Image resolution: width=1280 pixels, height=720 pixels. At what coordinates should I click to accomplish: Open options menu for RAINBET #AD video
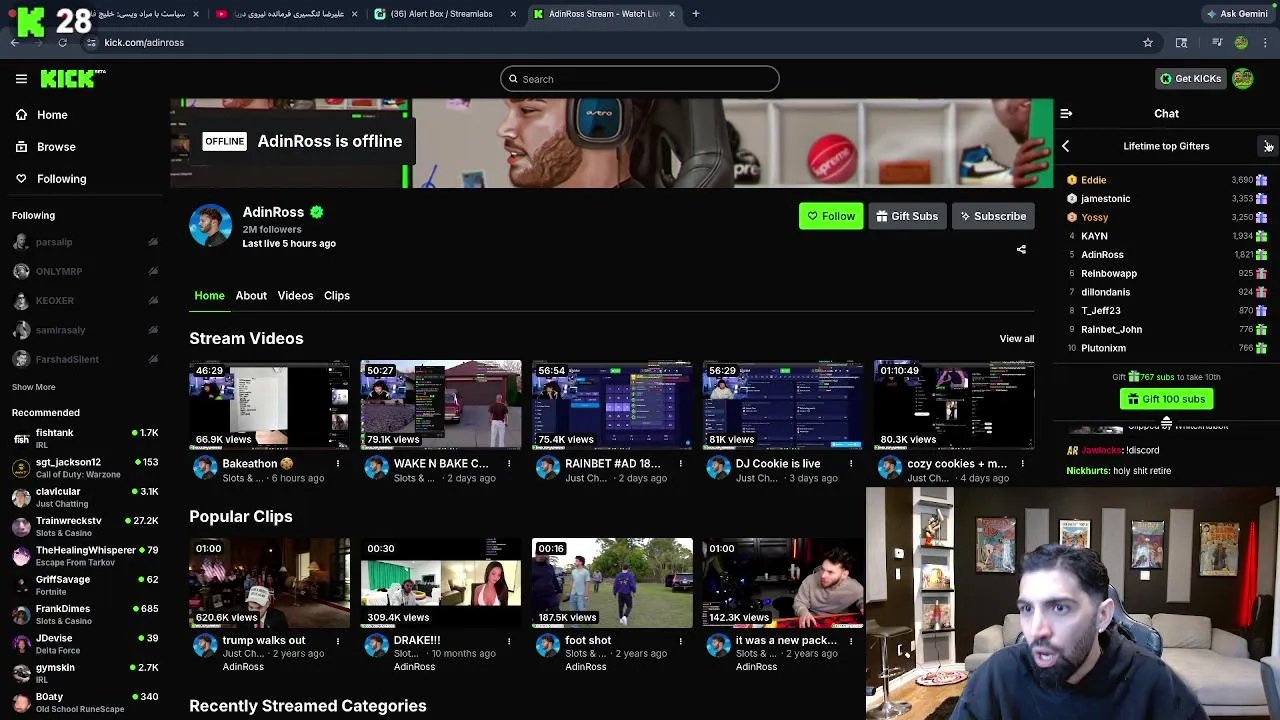click(680, 464)
